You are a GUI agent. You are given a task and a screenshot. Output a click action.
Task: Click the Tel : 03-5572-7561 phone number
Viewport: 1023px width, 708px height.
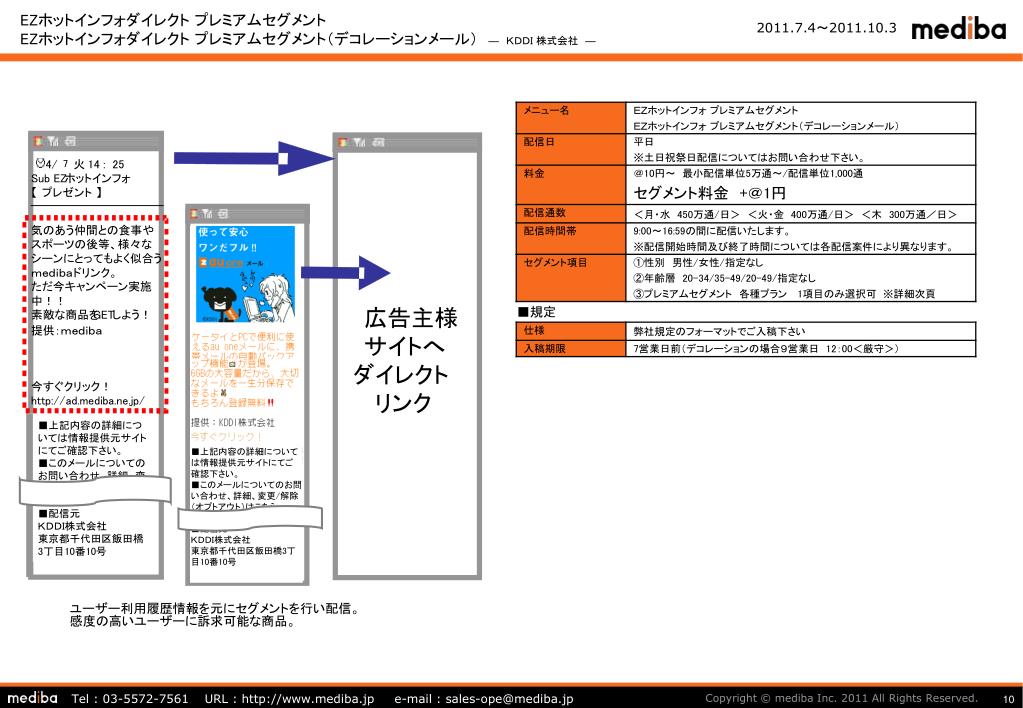[x=130, y=698]
